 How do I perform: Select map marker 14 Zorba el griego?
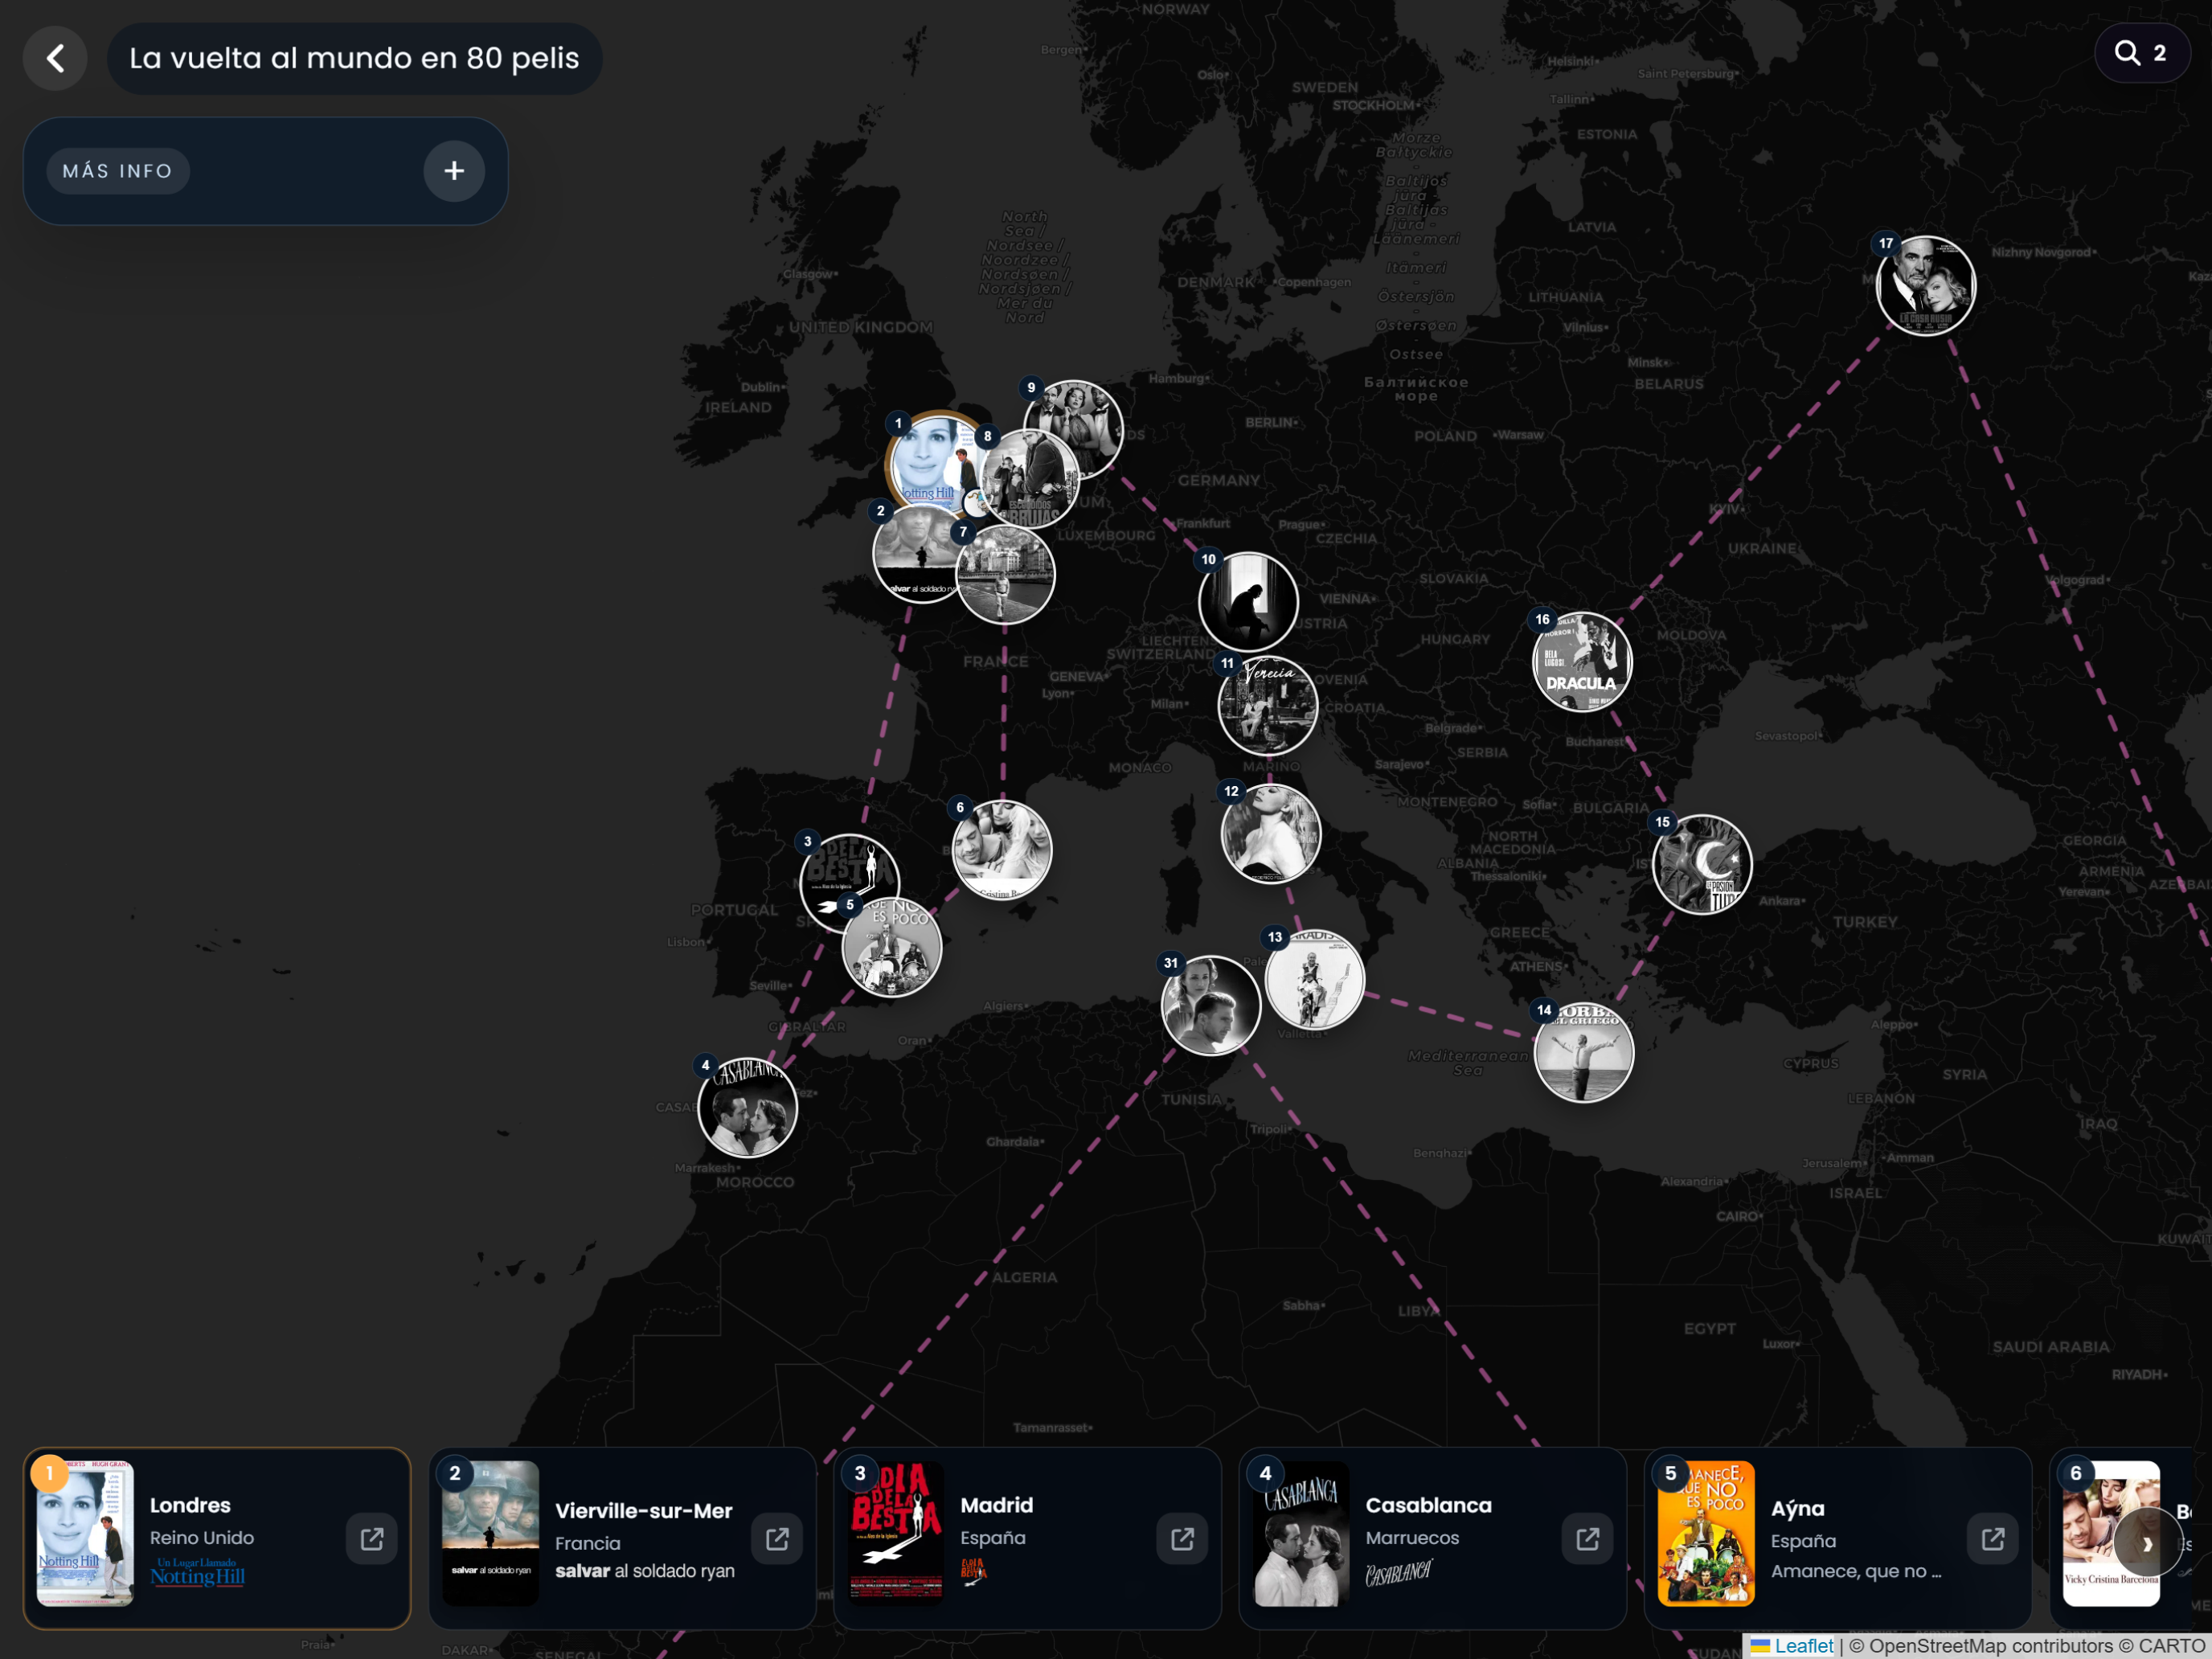pos(1584,1053)
